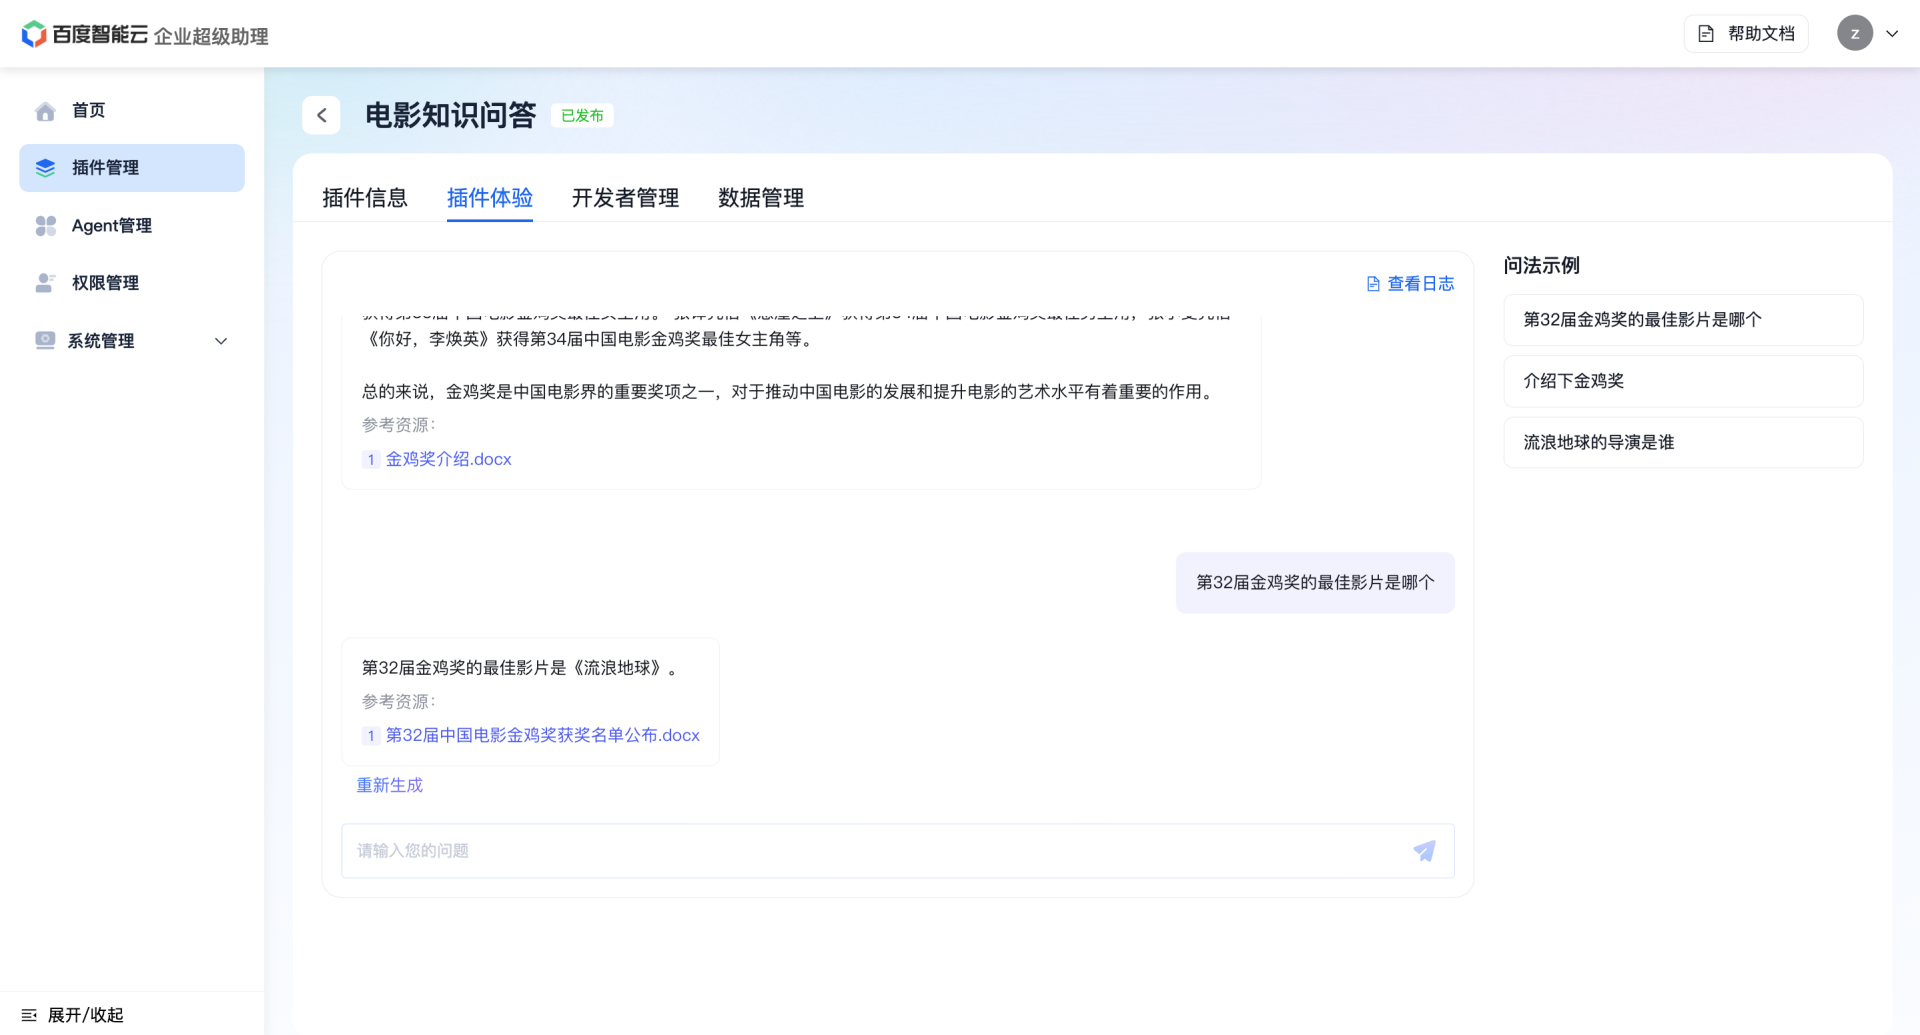Send message with paper plane icon
This screenshot has height=1035, width=1920.
[x=1424, y=851]
